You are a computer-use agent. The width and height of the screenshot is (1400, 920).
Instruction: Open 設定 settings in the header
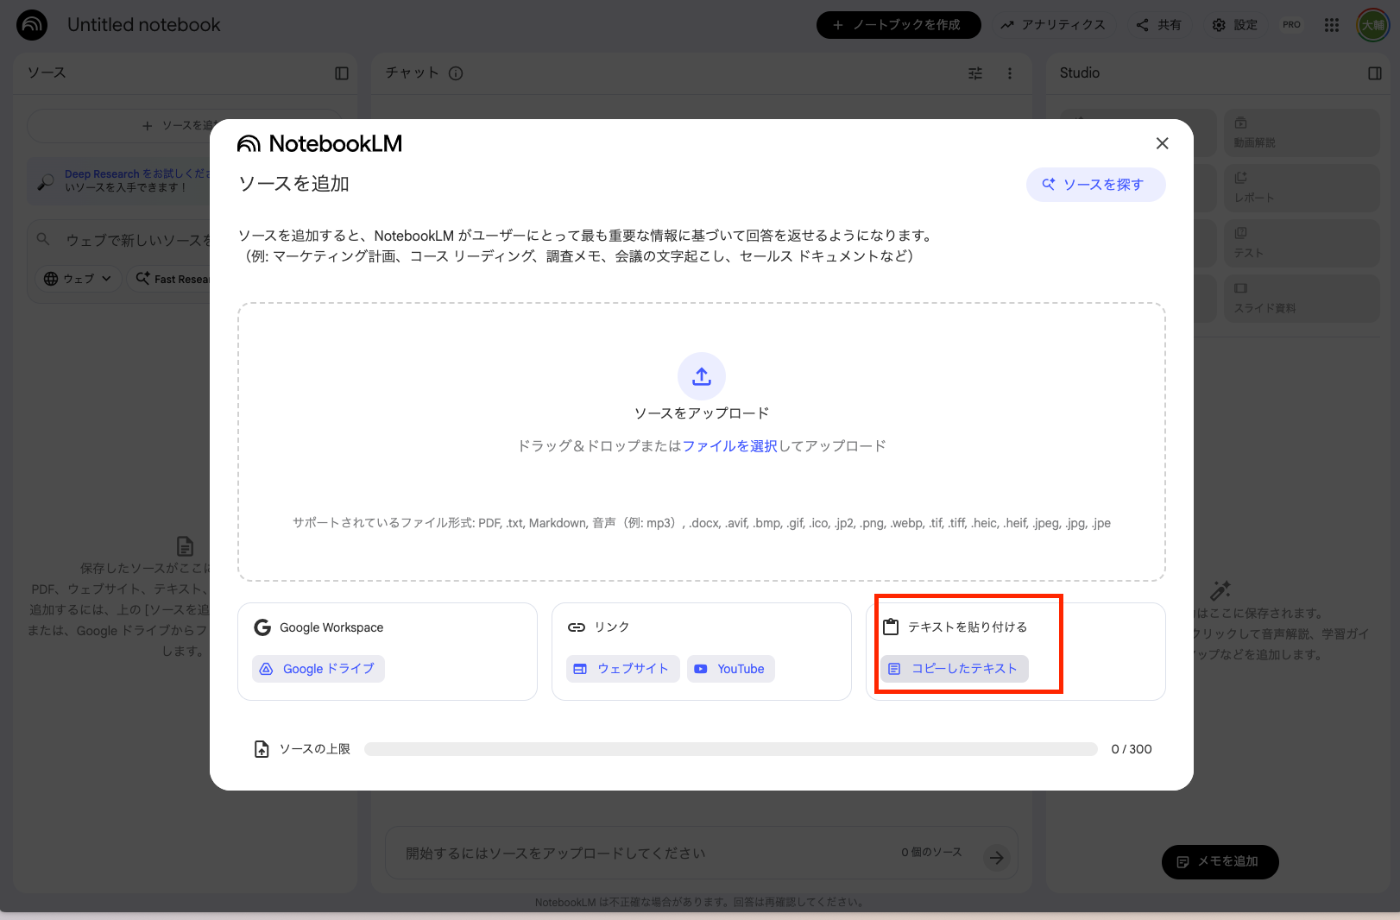[1235, 25]
